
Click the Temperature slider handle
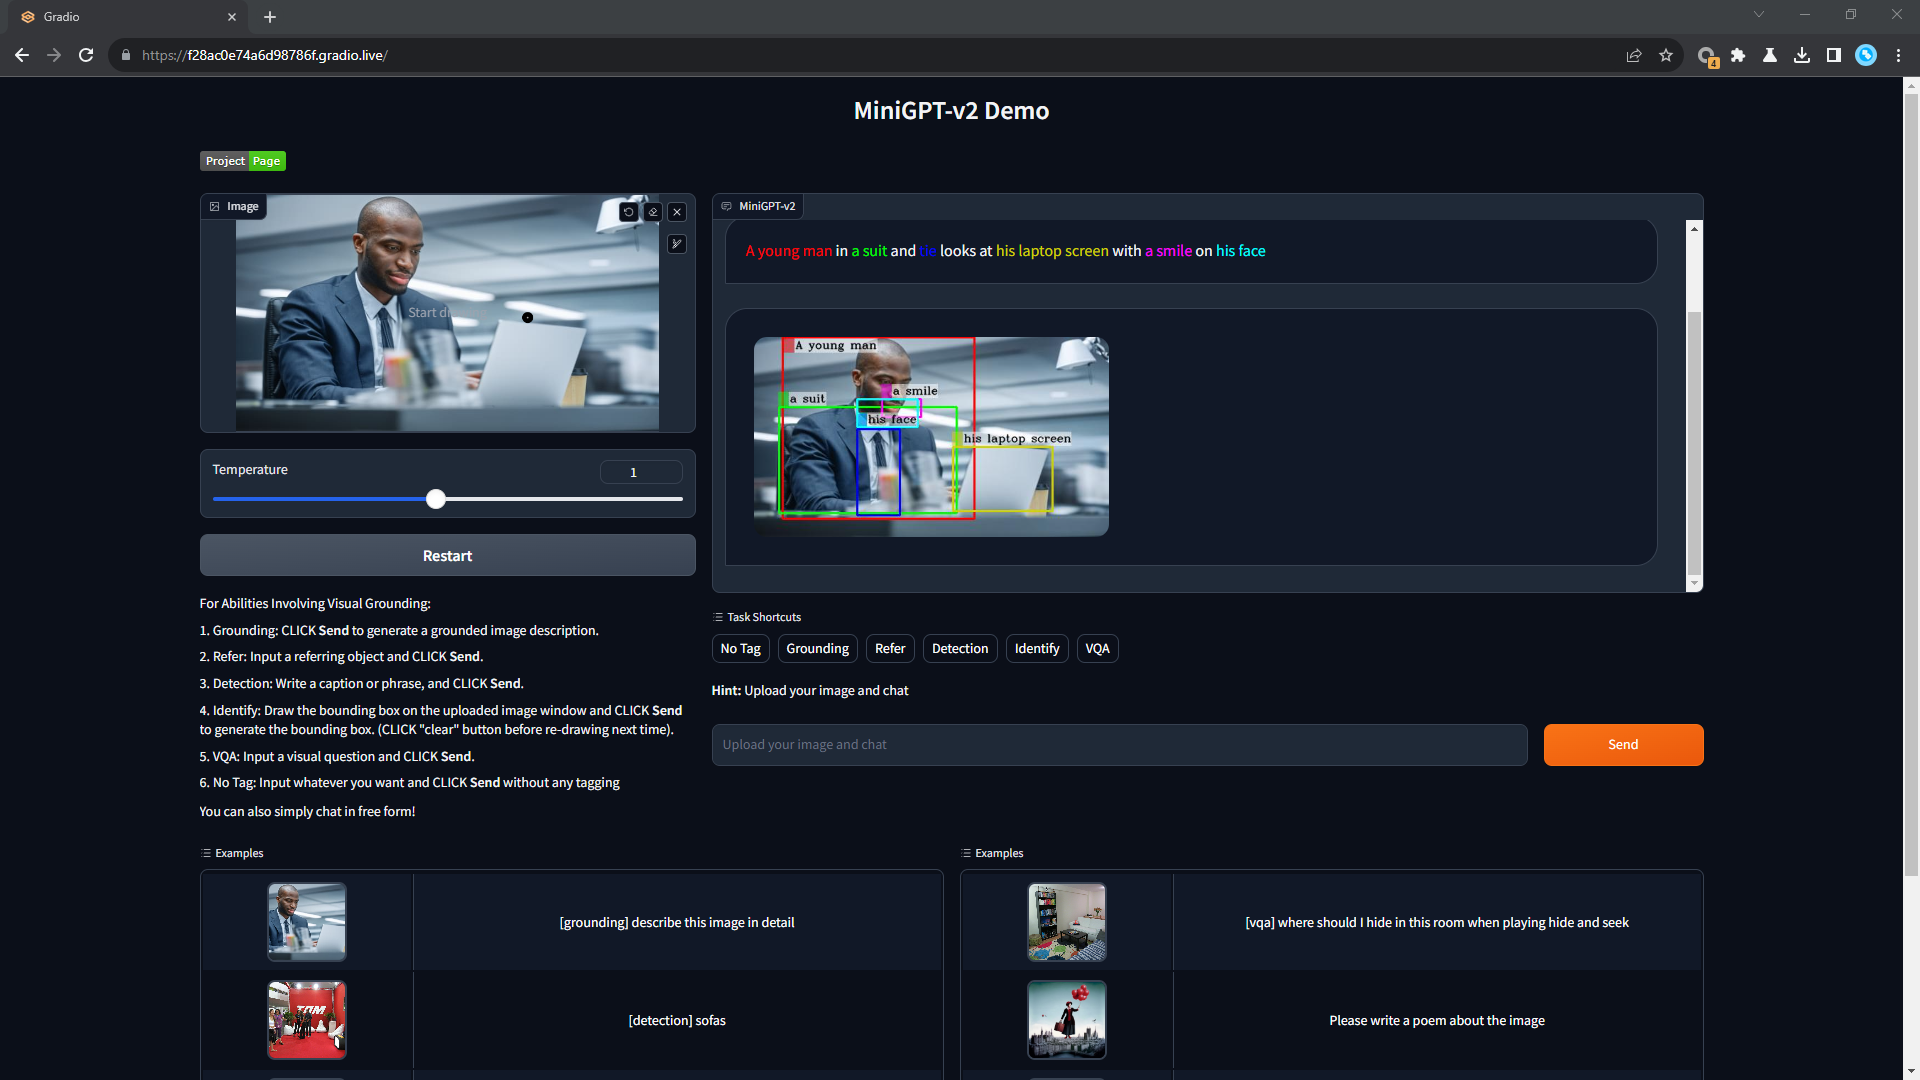tap(436, 499)
